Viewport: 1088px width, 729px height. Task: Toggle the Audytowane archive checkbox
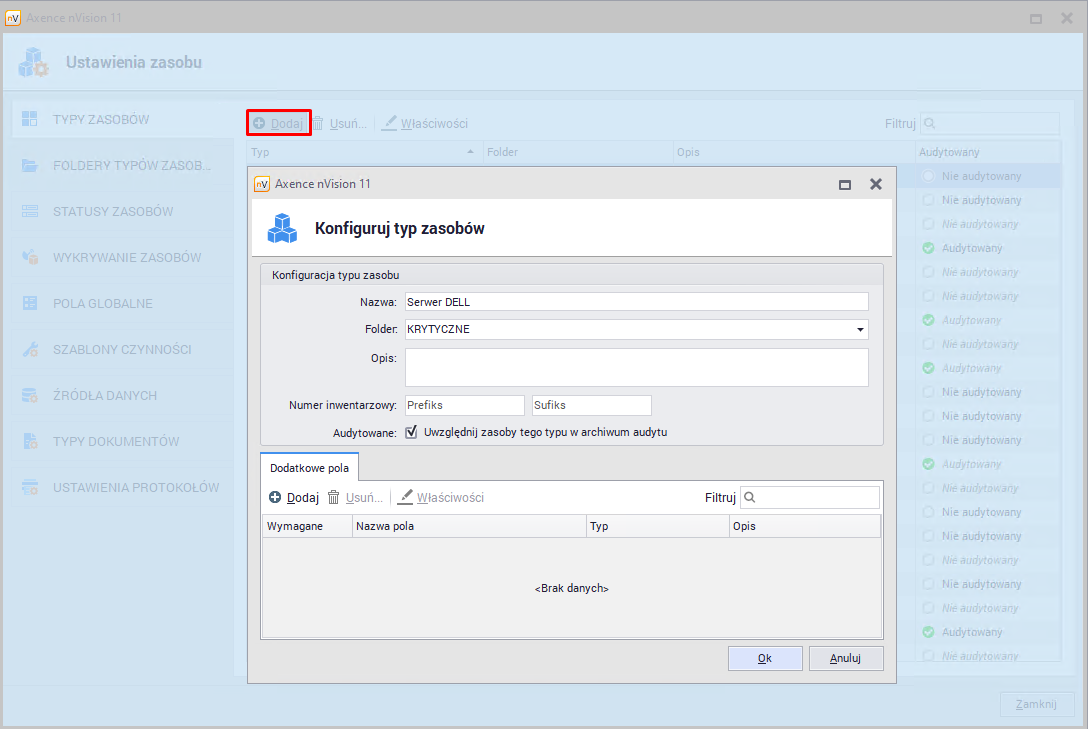411,433
